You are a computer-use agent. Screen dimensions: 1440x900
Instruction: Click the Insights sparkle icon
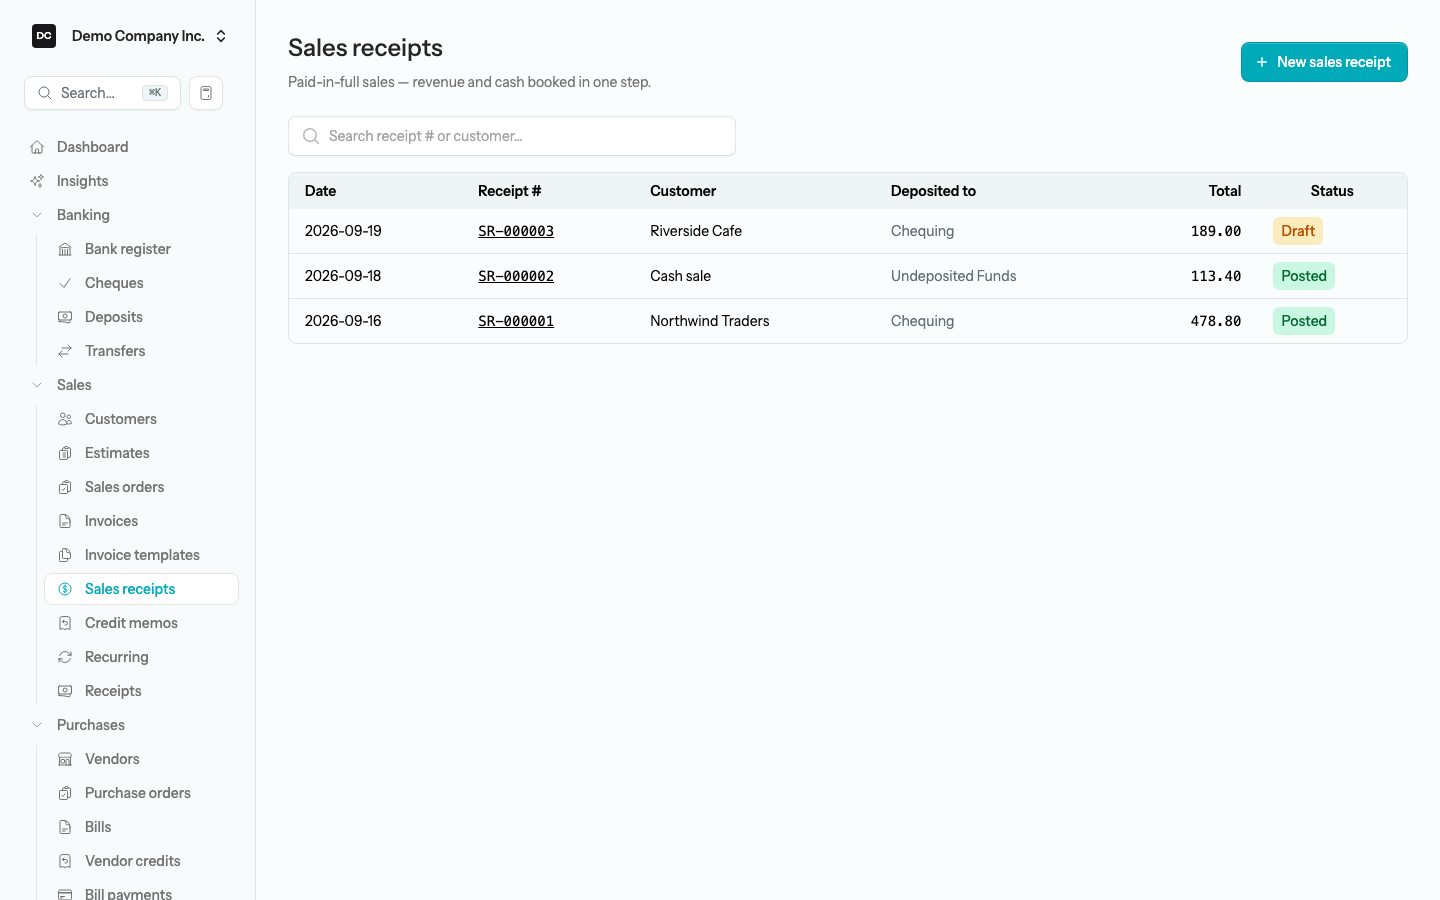(37, 181)
